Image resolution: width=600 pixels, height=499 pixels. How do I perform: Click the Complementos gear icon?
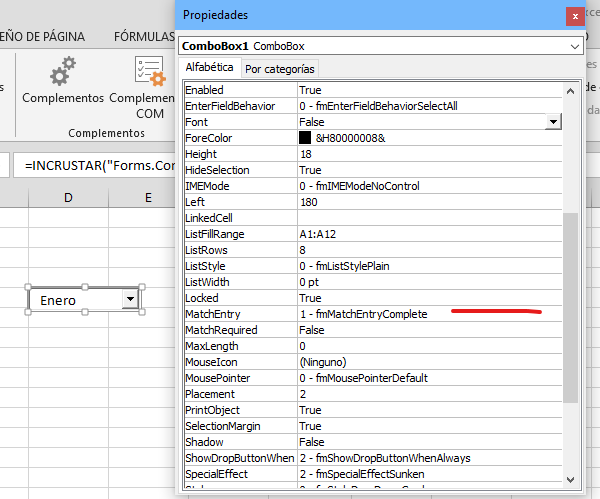point(62,72)
